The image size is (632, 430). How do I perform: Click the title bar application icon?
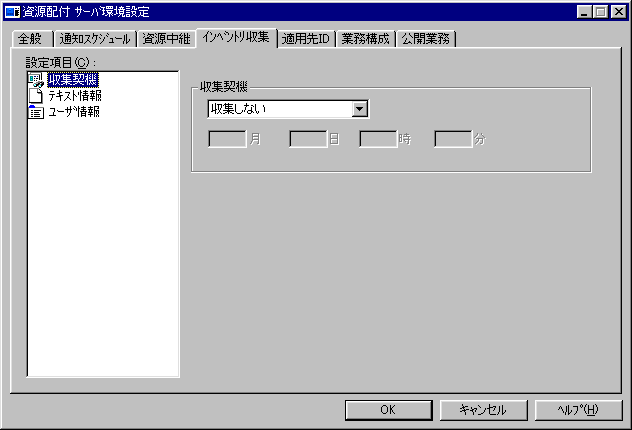point(12,12)
